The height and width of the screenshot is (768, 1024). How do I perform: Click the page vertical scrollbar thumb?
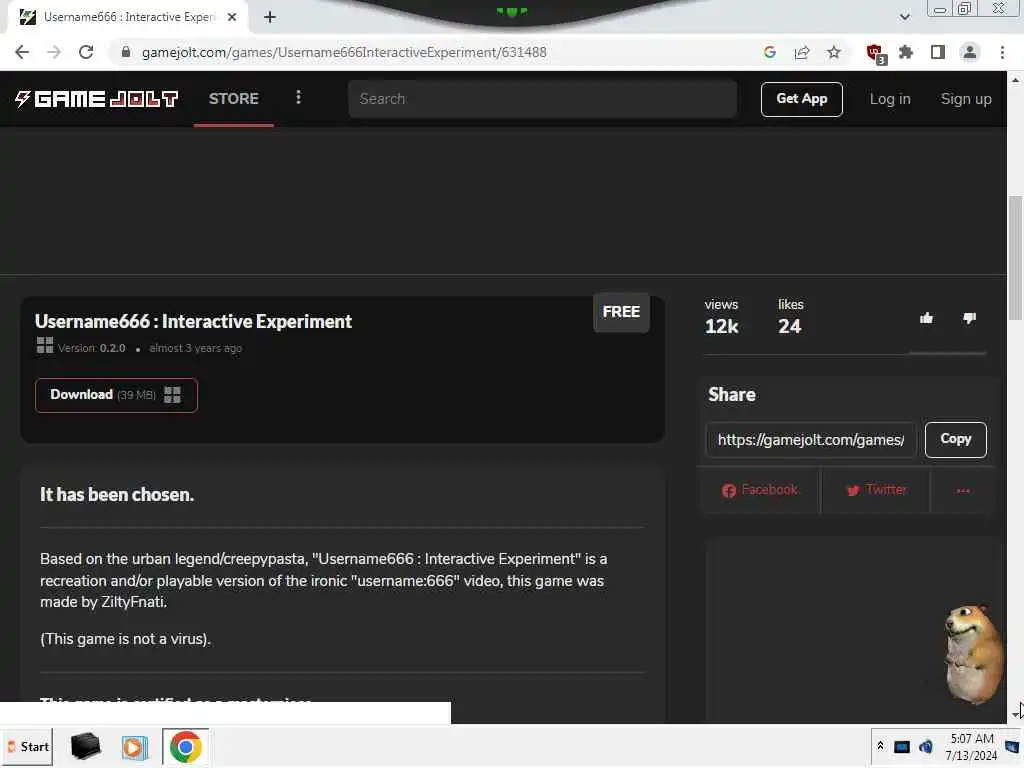pyautogui.click(x=1015, y=258)
